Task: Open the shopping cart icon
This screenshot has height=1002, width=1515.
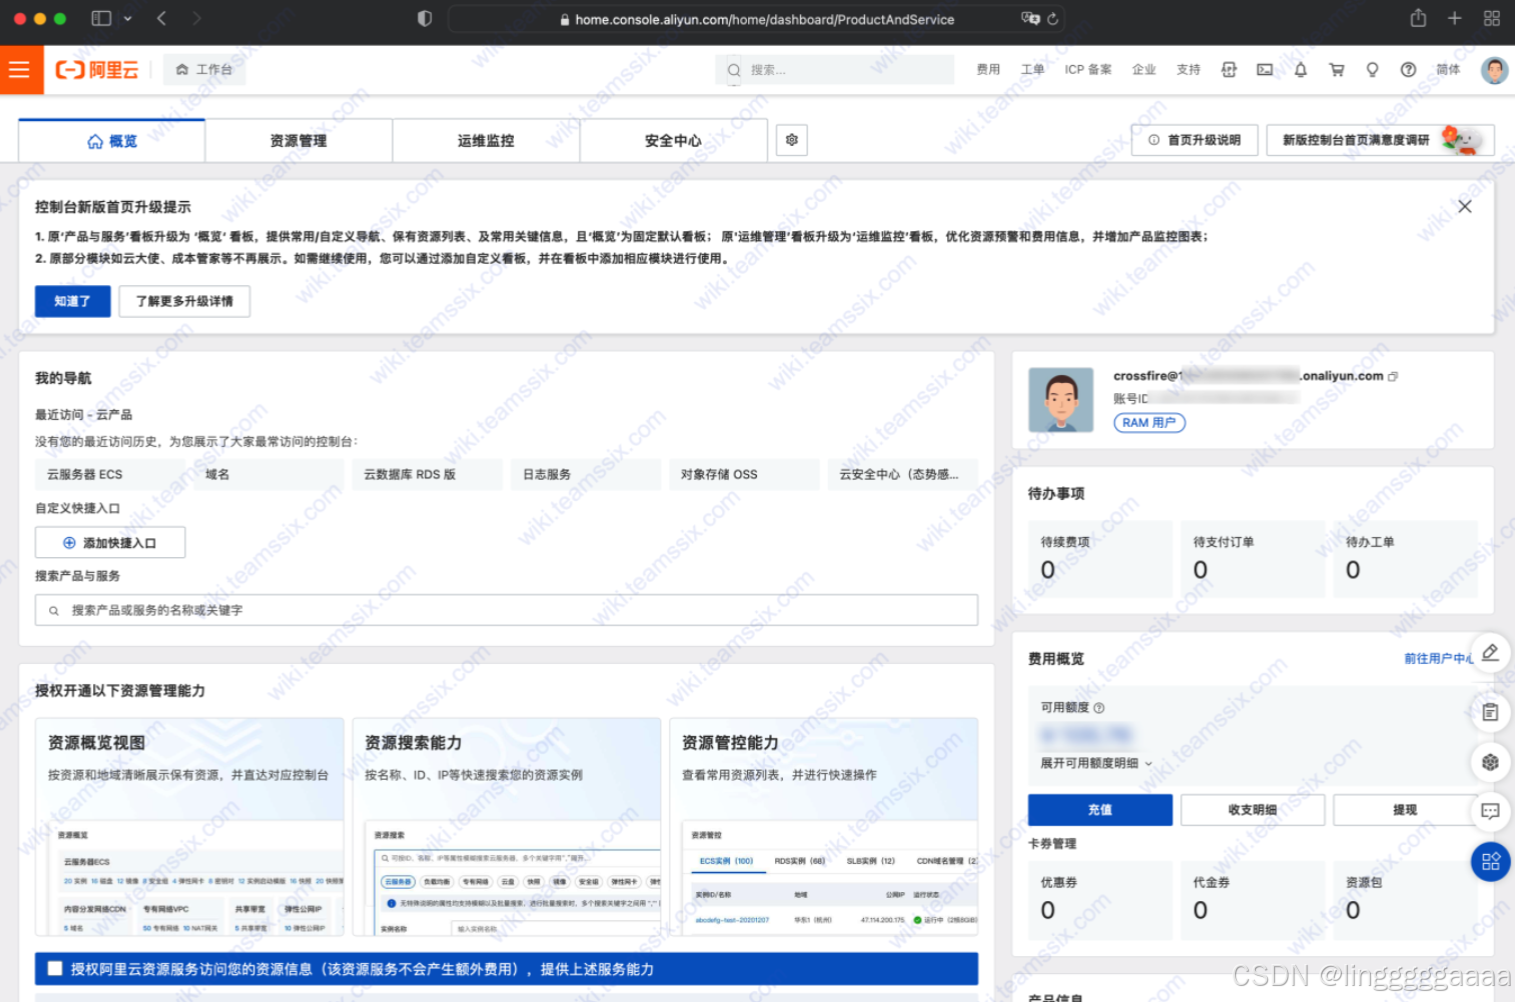Action: 1336,70
